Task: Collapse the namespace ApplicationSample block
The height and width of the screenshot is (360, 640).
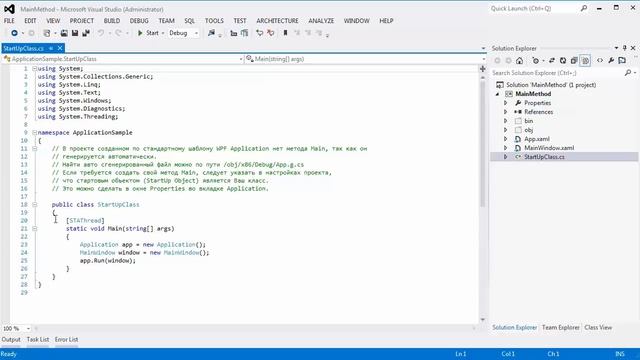Action: 35,133
